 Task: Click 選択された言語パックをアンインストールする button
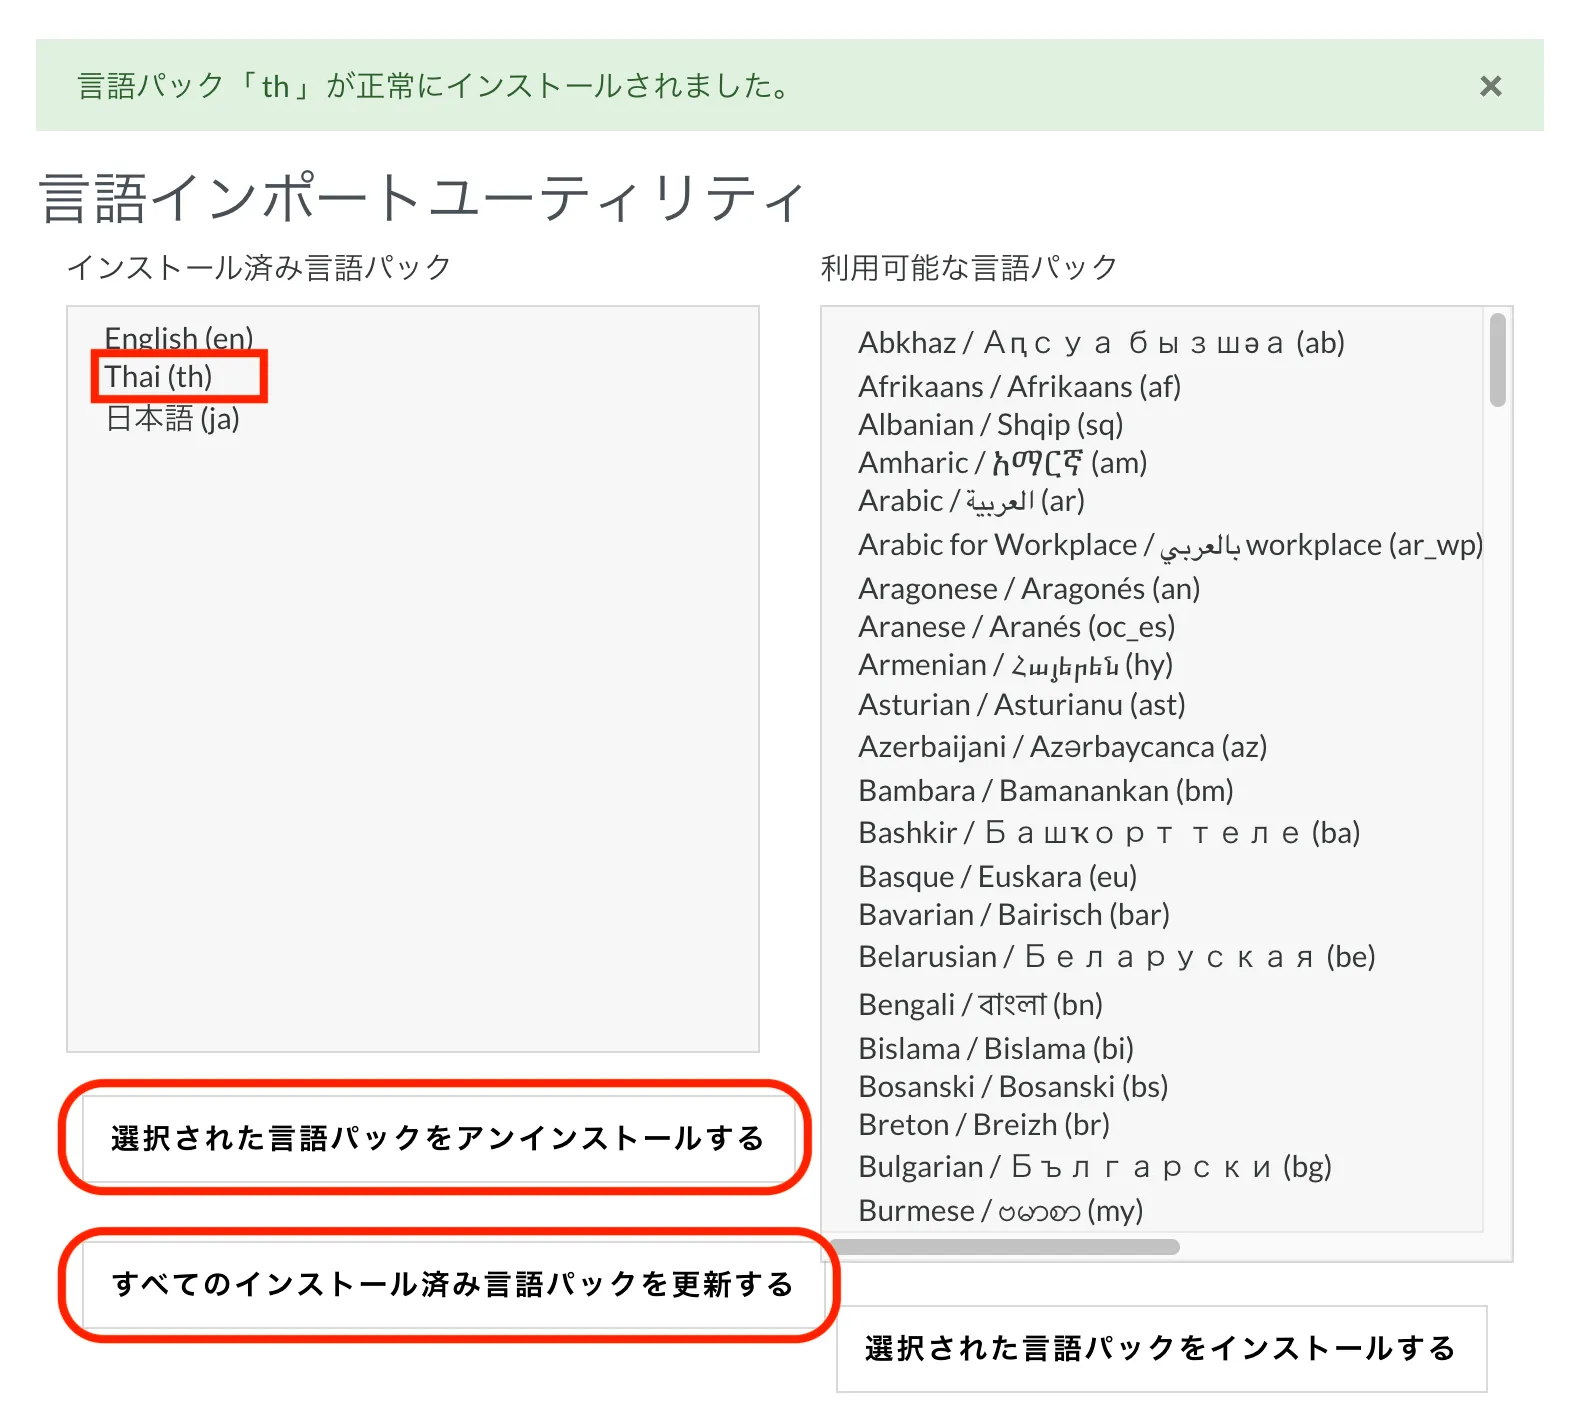[x=437, y=1138]
